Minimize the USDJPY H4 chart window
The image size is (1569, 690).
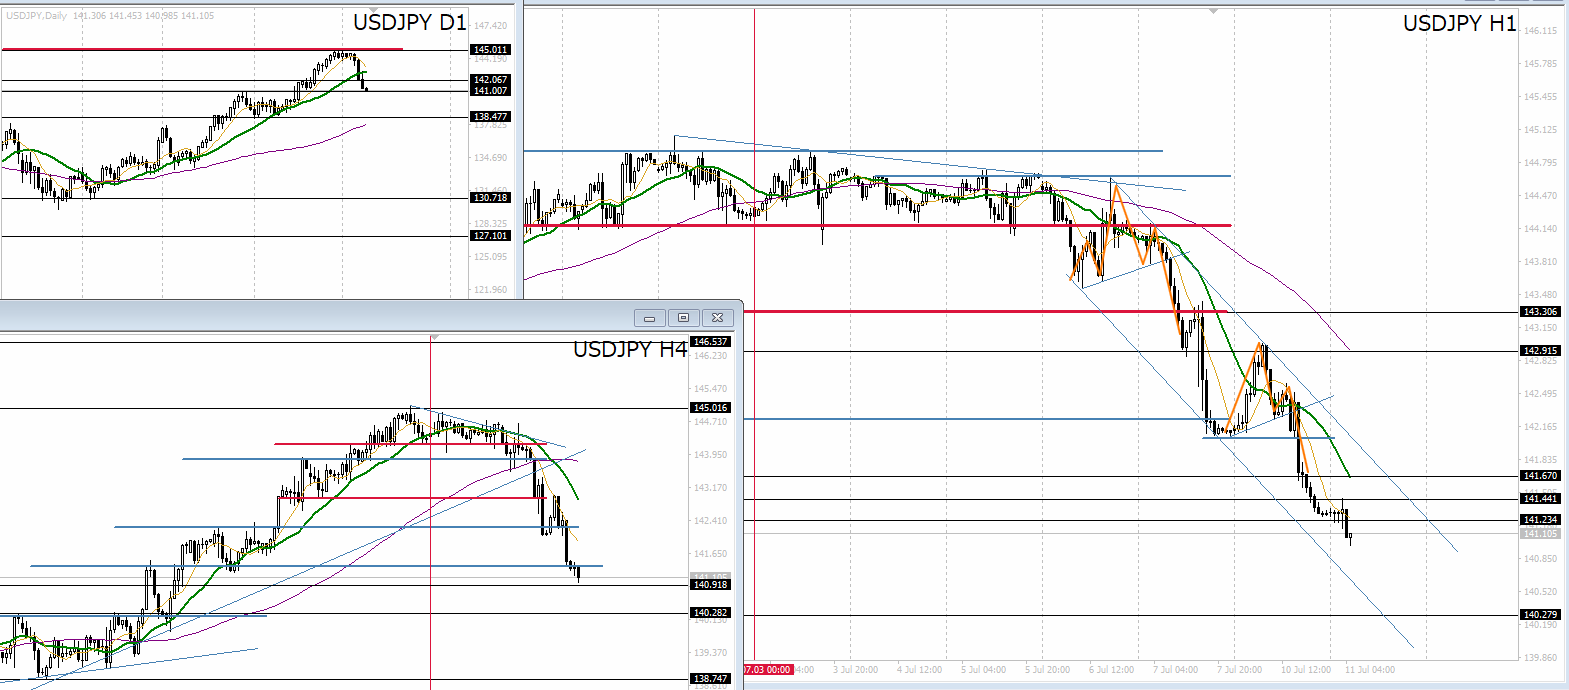pos(649,318)
